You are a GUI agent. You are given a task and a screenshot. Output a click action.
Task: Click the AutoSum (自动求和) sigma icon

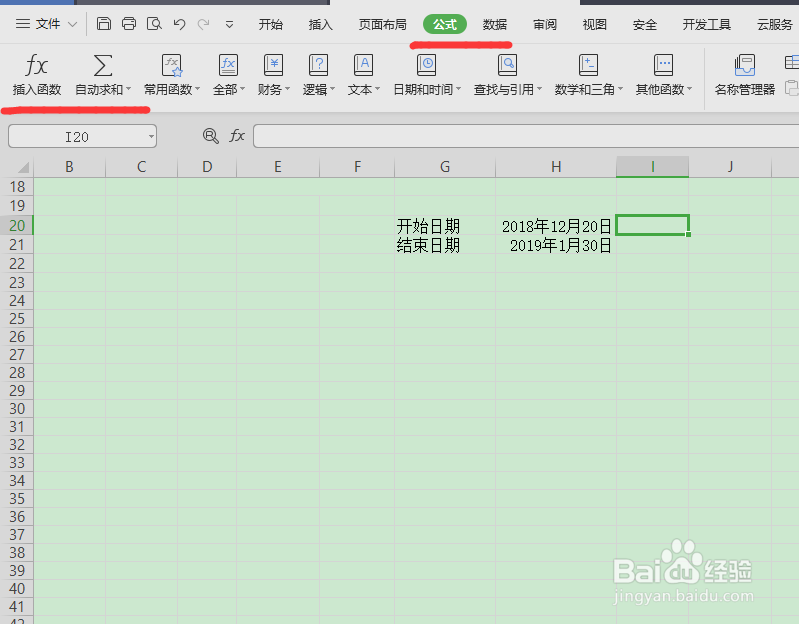[102, 66]
